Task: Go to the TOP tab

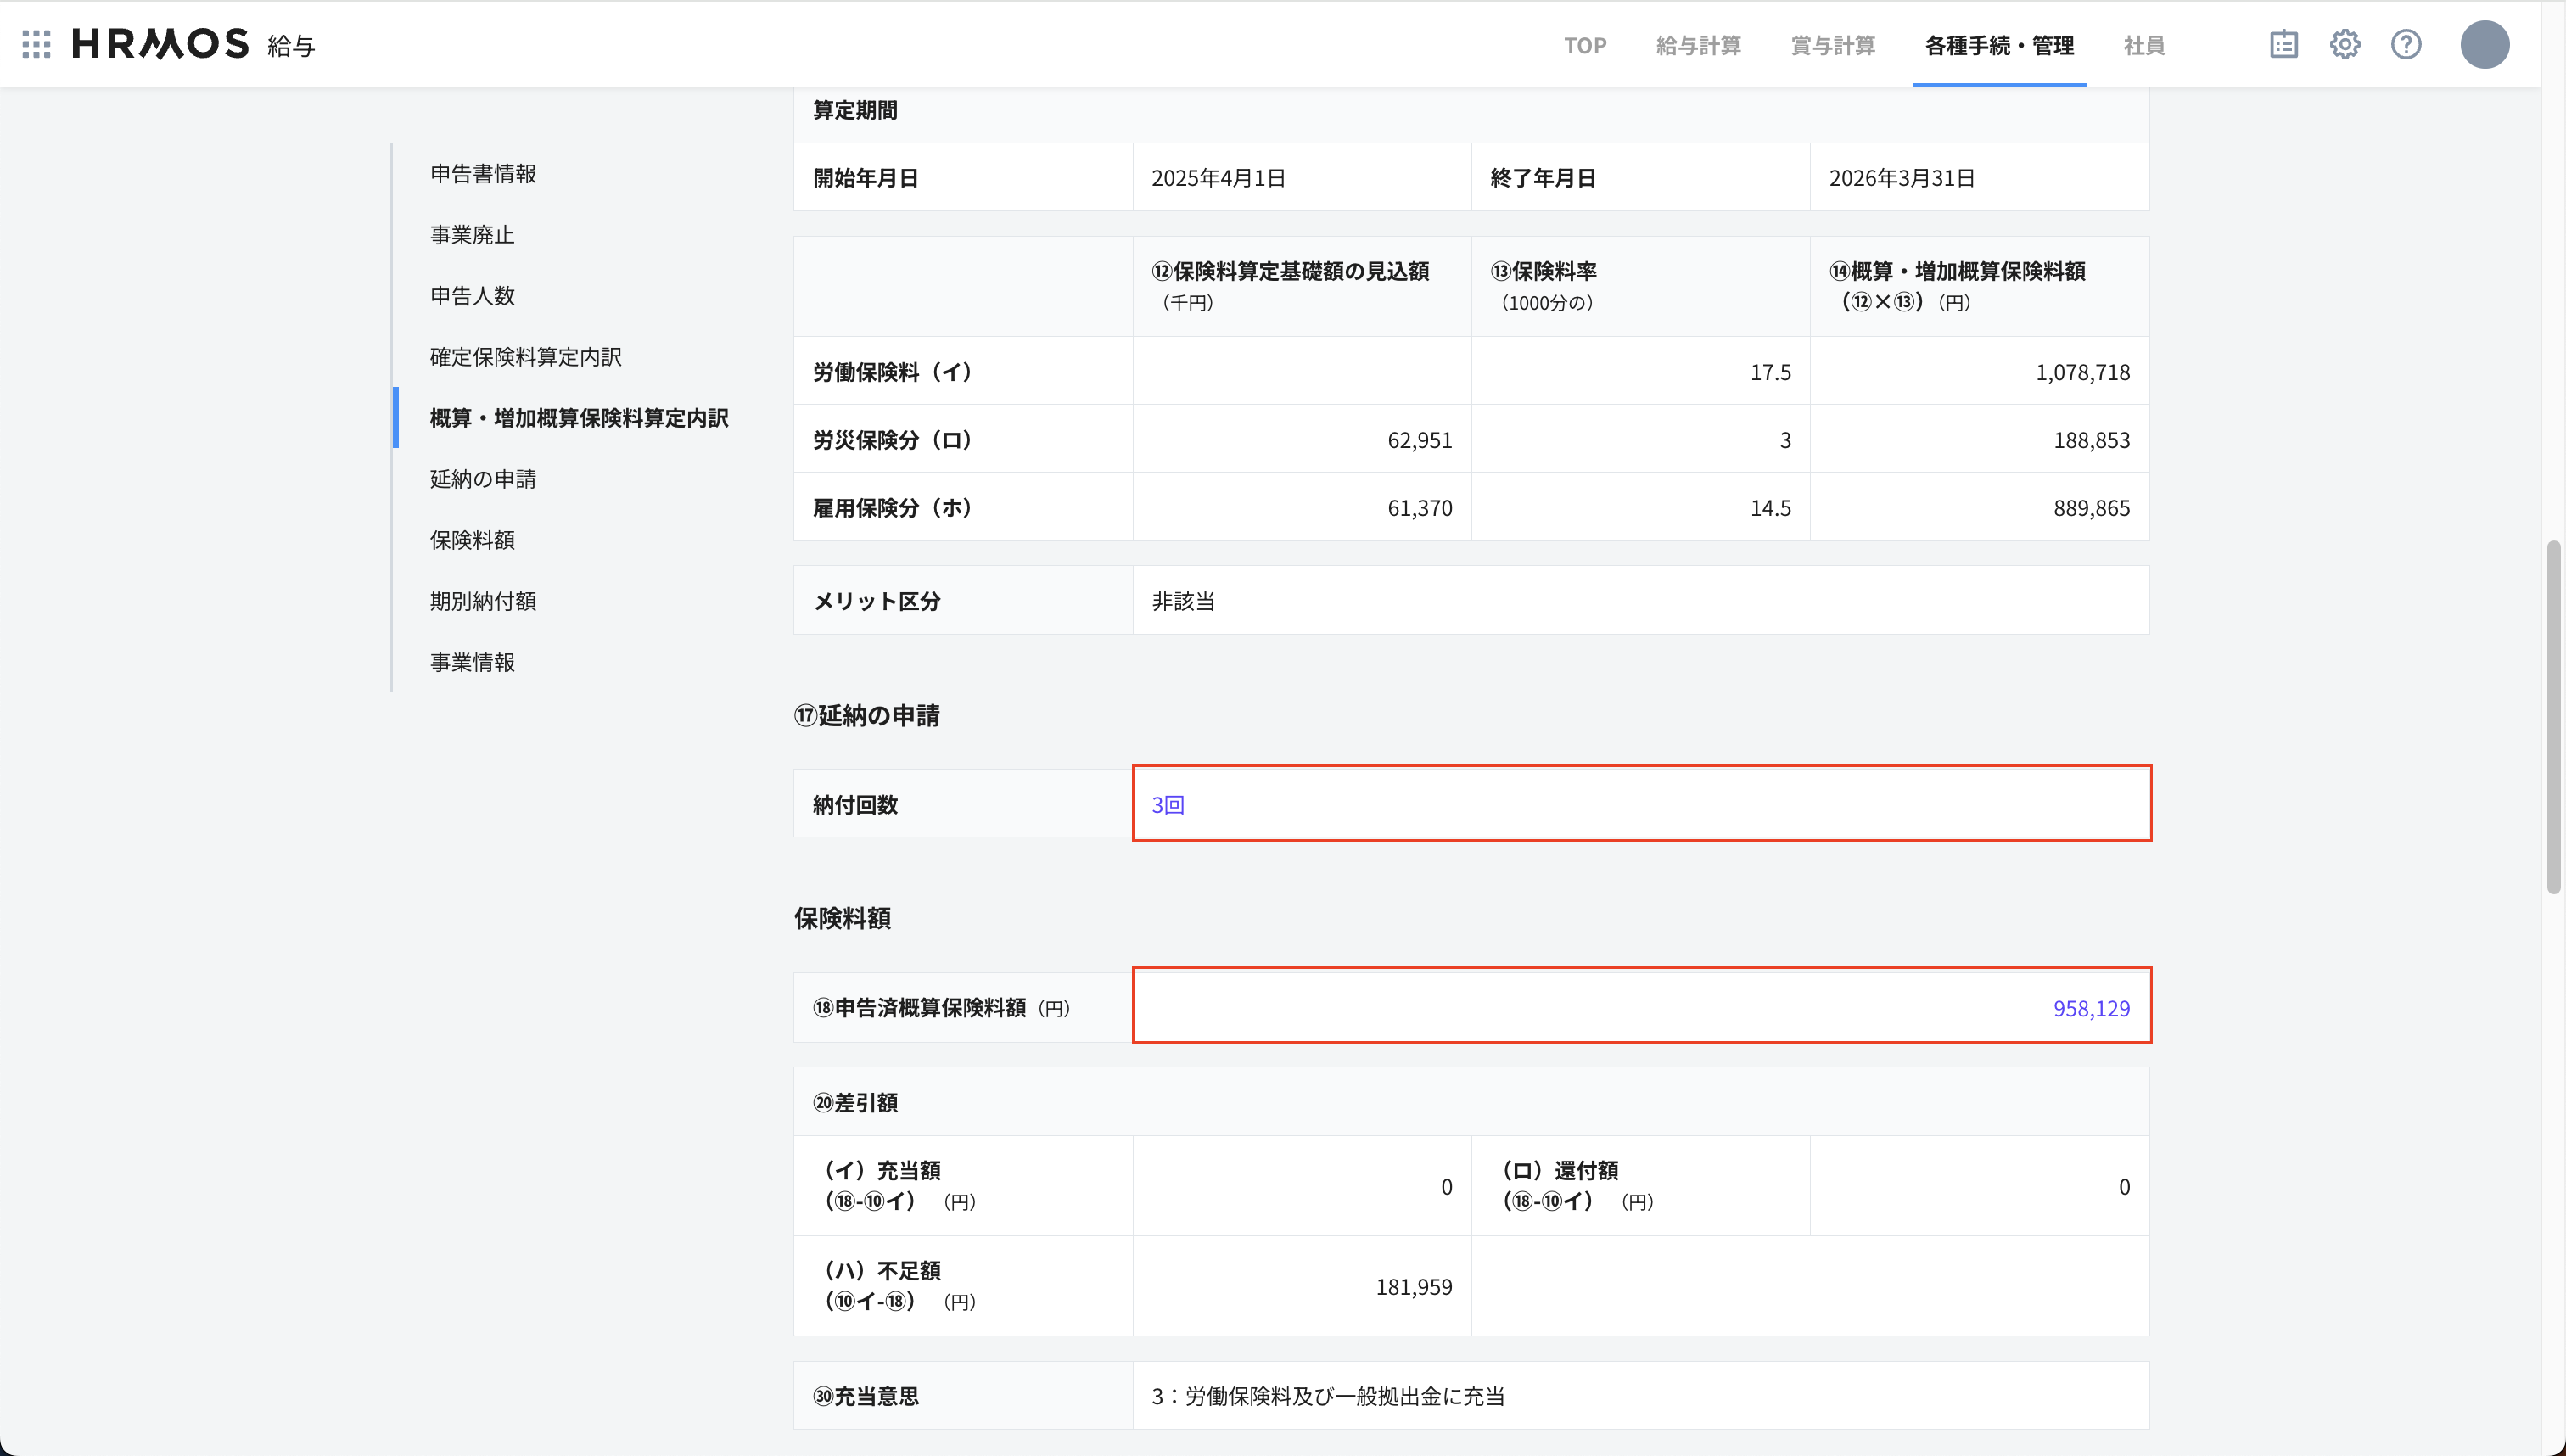Action: click(x=1585, y=45)
